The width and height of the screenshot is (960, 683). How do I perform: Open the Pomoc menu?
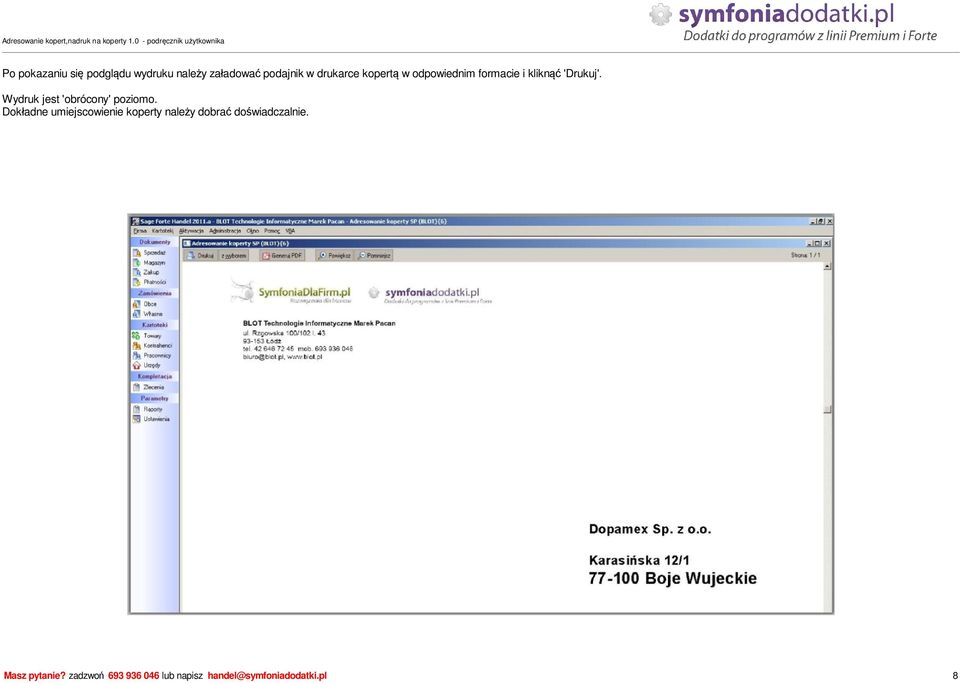click(x=272, y=231)
